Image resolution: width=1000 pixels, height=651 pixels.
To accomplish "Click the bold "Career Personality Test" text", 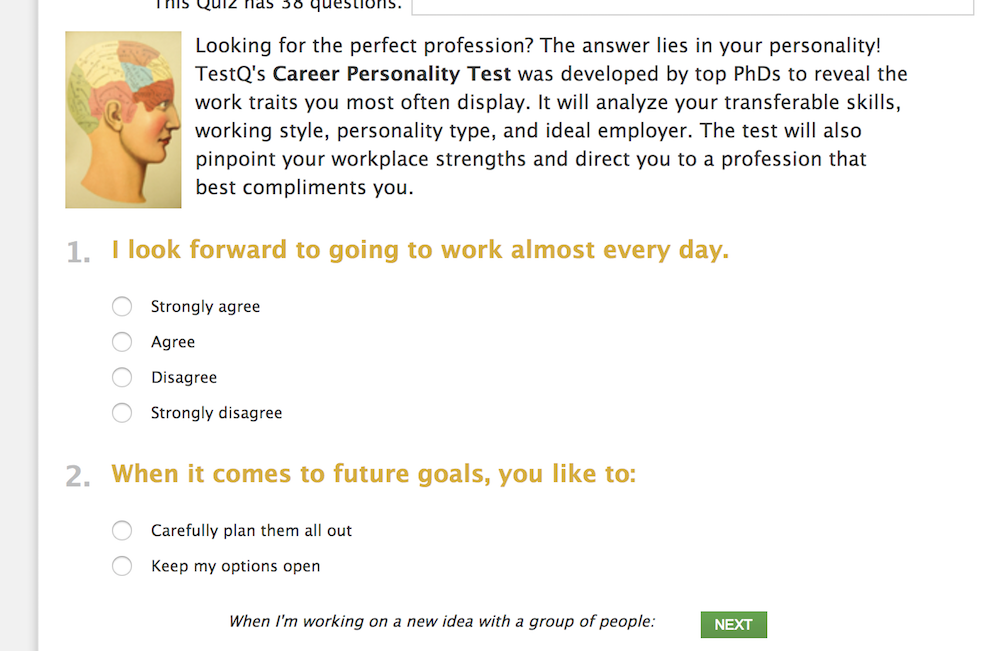I will 392,74.
